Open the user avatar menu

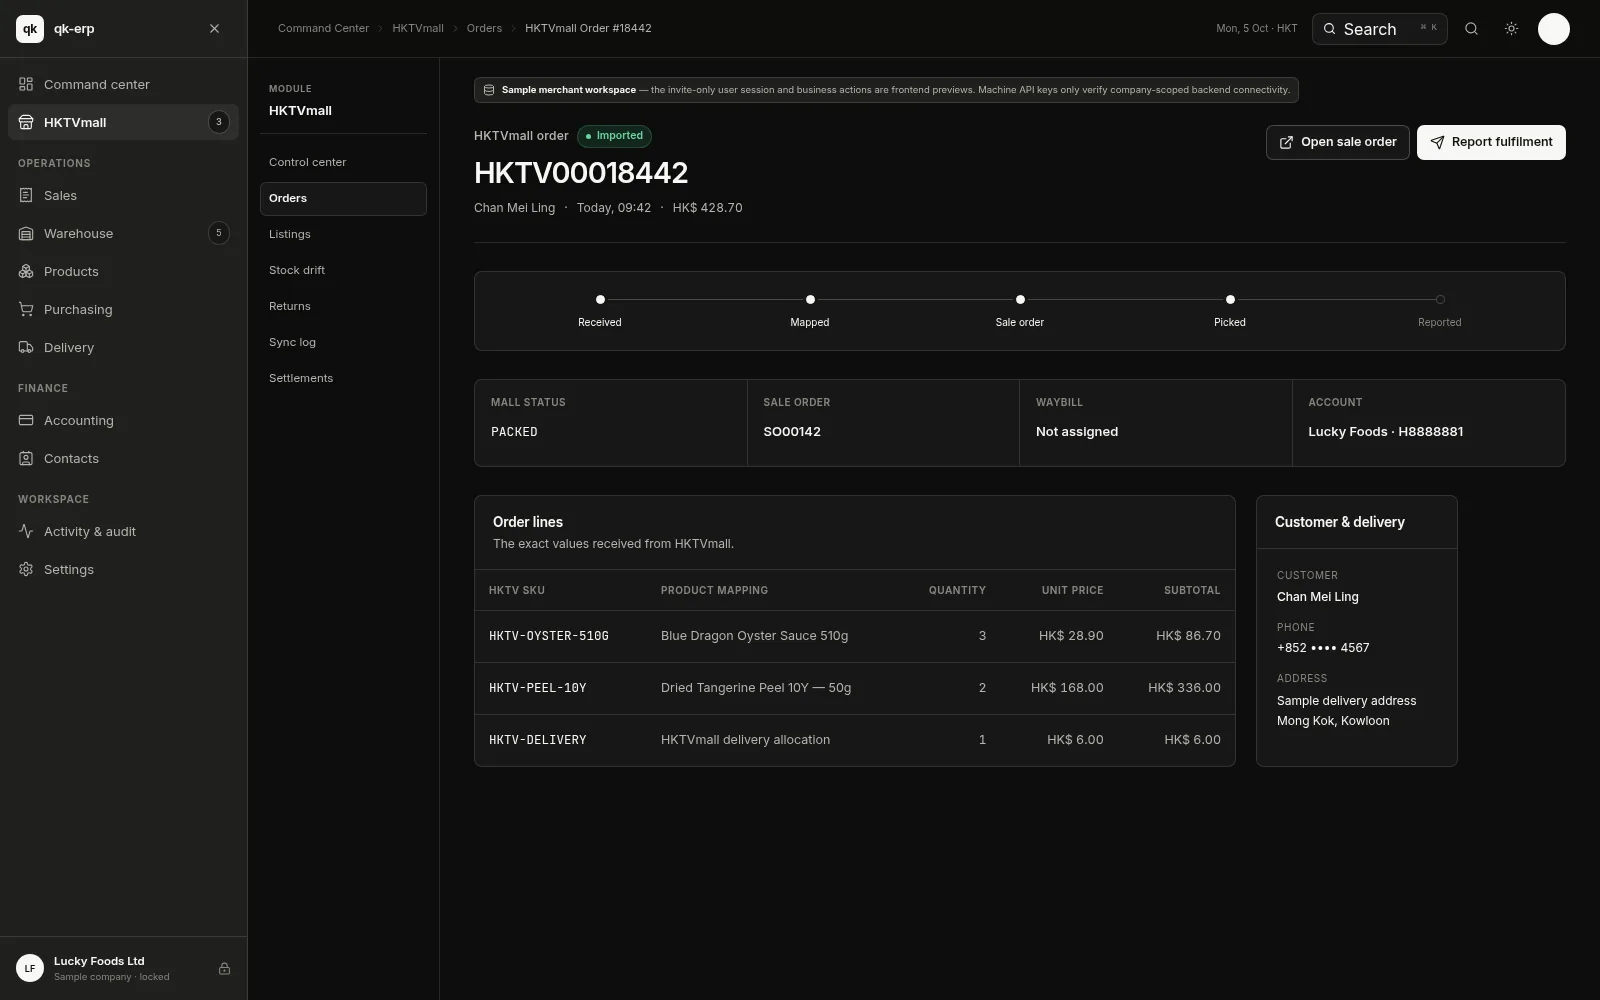(1553, 29)
